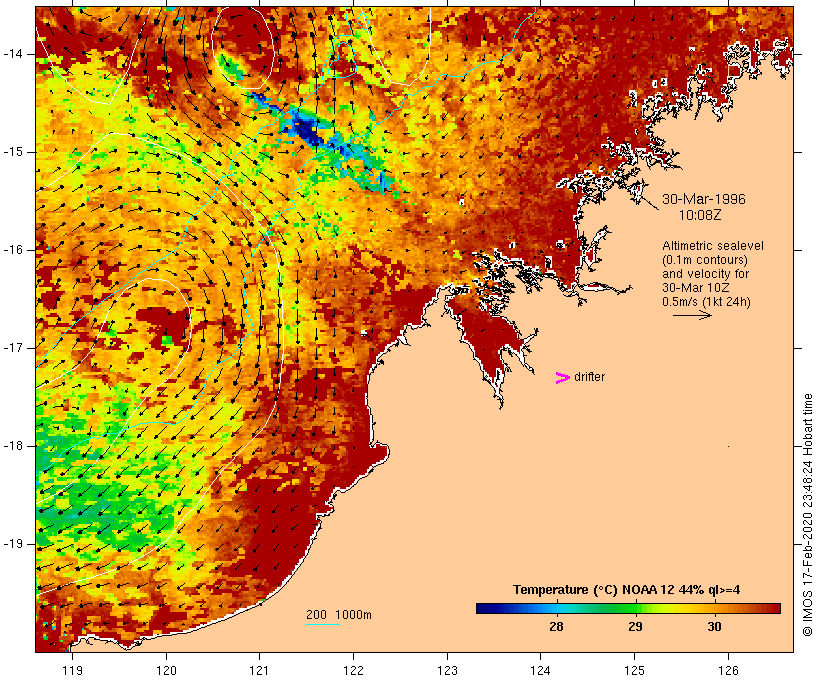Click the latitude label -17
This screenshot has height=680, width=820.
(13, 348)
